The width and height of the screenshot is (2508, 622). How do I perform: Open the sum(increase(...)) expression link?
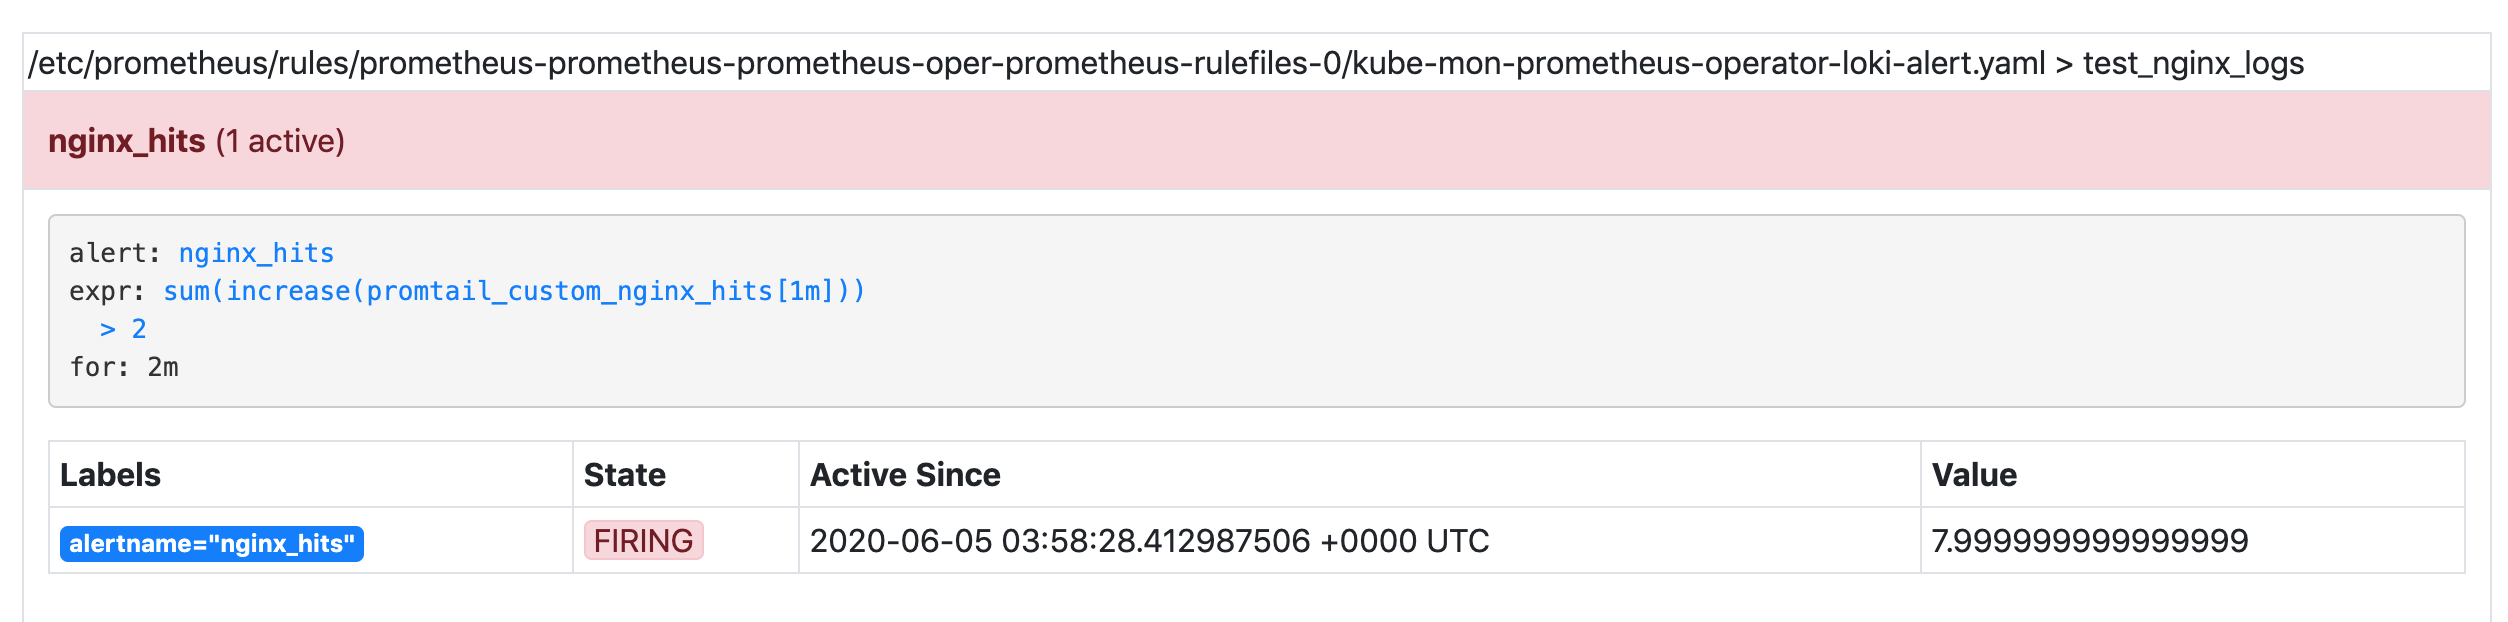(x=513, y=291)
